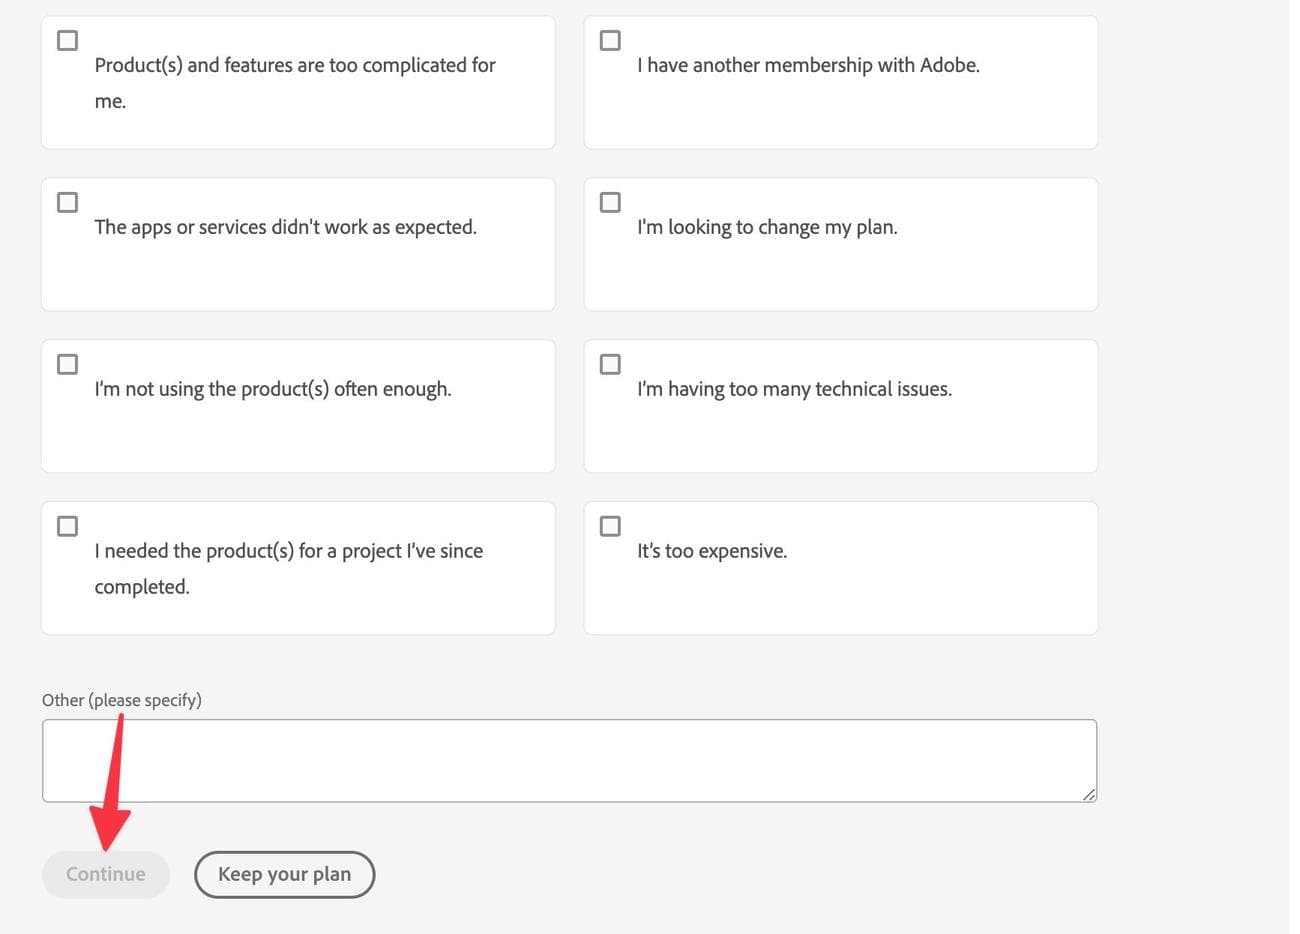Tick the checkbox for 'Product(s) and features are too complicated'
The image size is (1300, 934).
[67, 41]
